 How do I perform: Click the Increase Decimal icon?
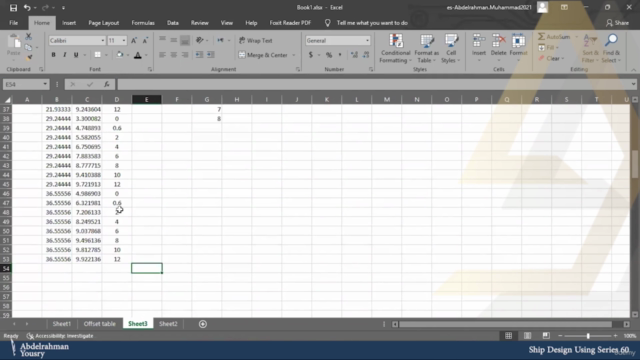coord(354,55)
